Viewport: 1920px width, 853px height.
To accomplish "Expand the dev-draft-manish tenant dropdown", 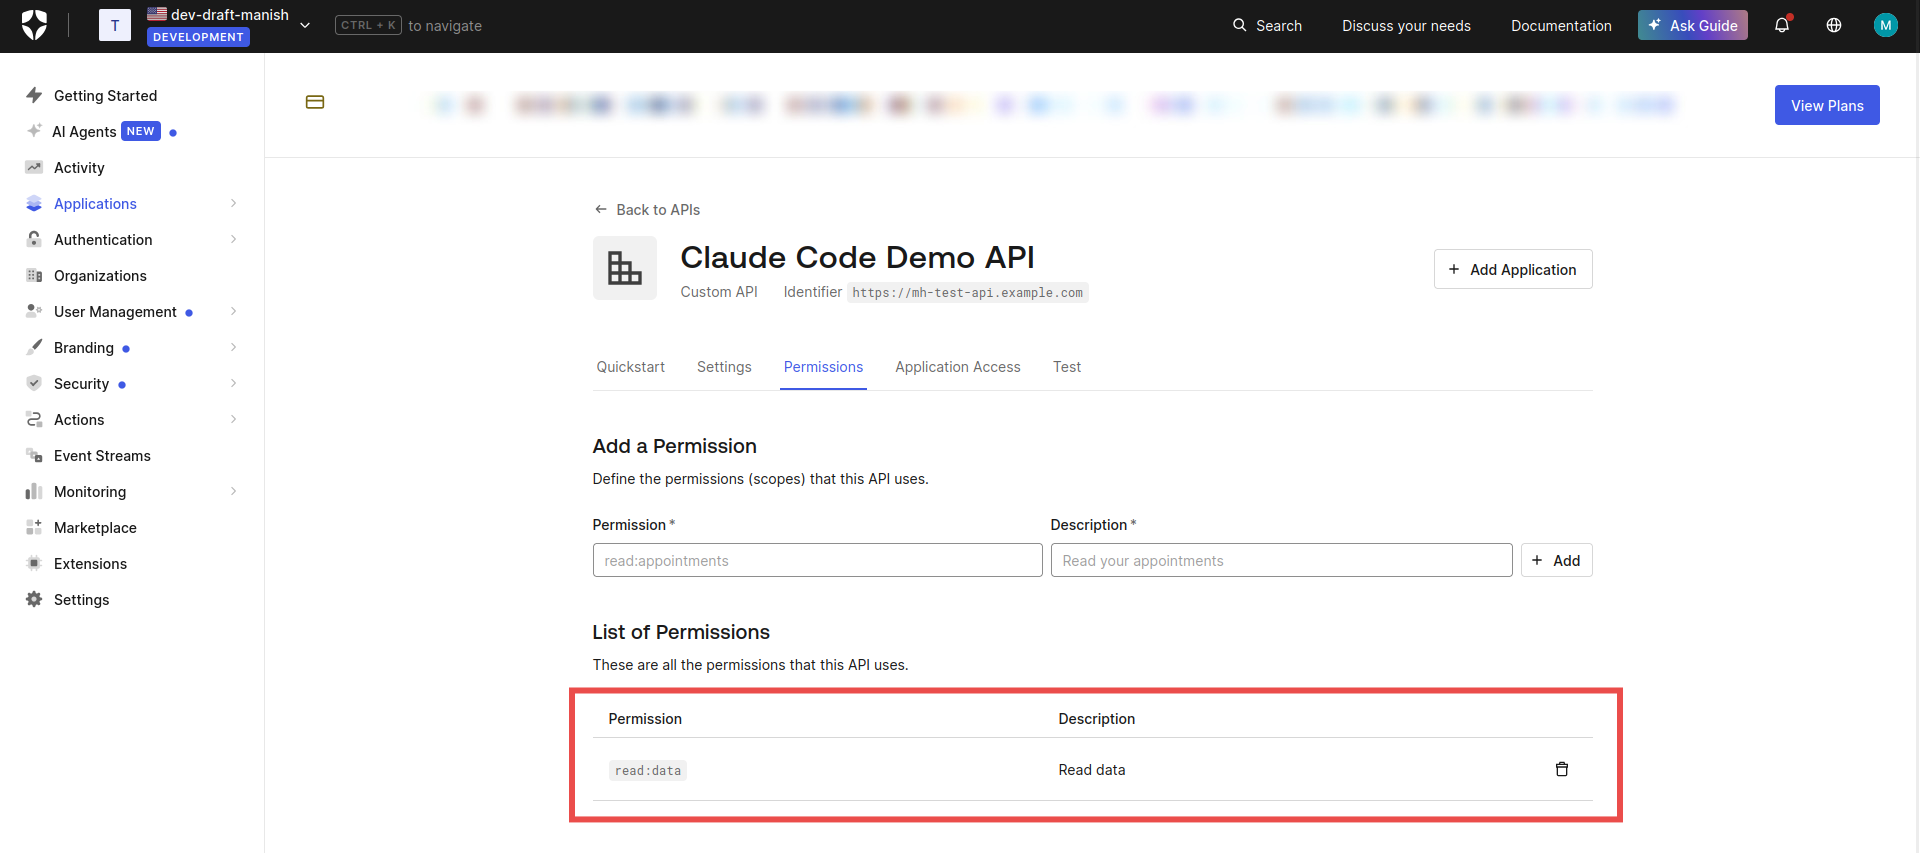I will point(305,25).
